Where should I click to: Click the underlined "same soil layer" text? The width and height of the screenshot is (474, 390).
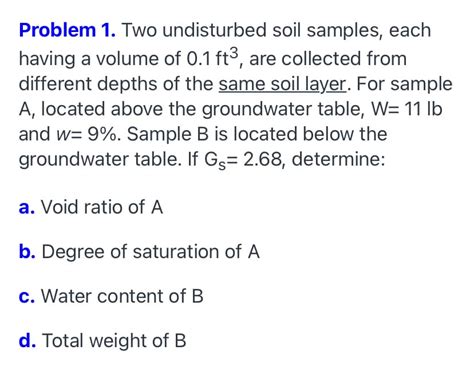(283, 84)
